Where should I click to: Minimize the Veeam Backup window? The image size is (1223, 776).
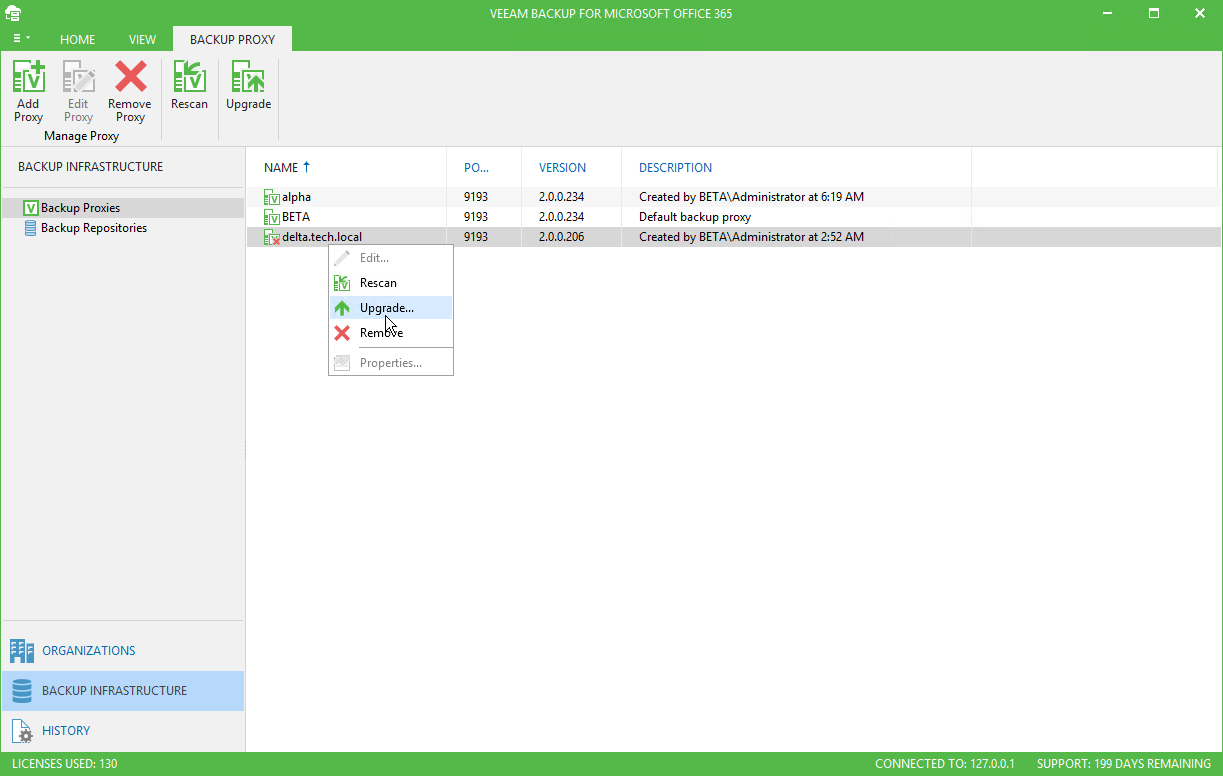coord(1108,14)
